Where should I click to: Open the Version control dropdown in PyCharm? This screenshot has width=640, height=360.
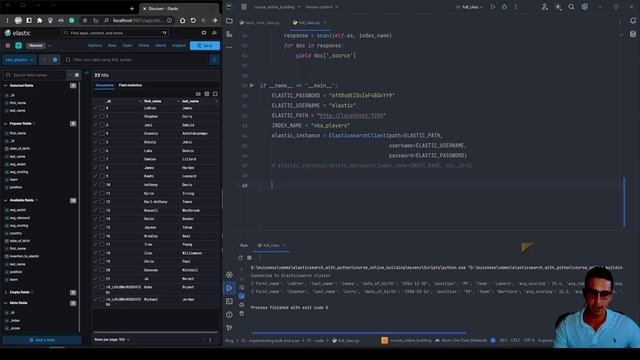pyautogui.click(x=322, y=7)
